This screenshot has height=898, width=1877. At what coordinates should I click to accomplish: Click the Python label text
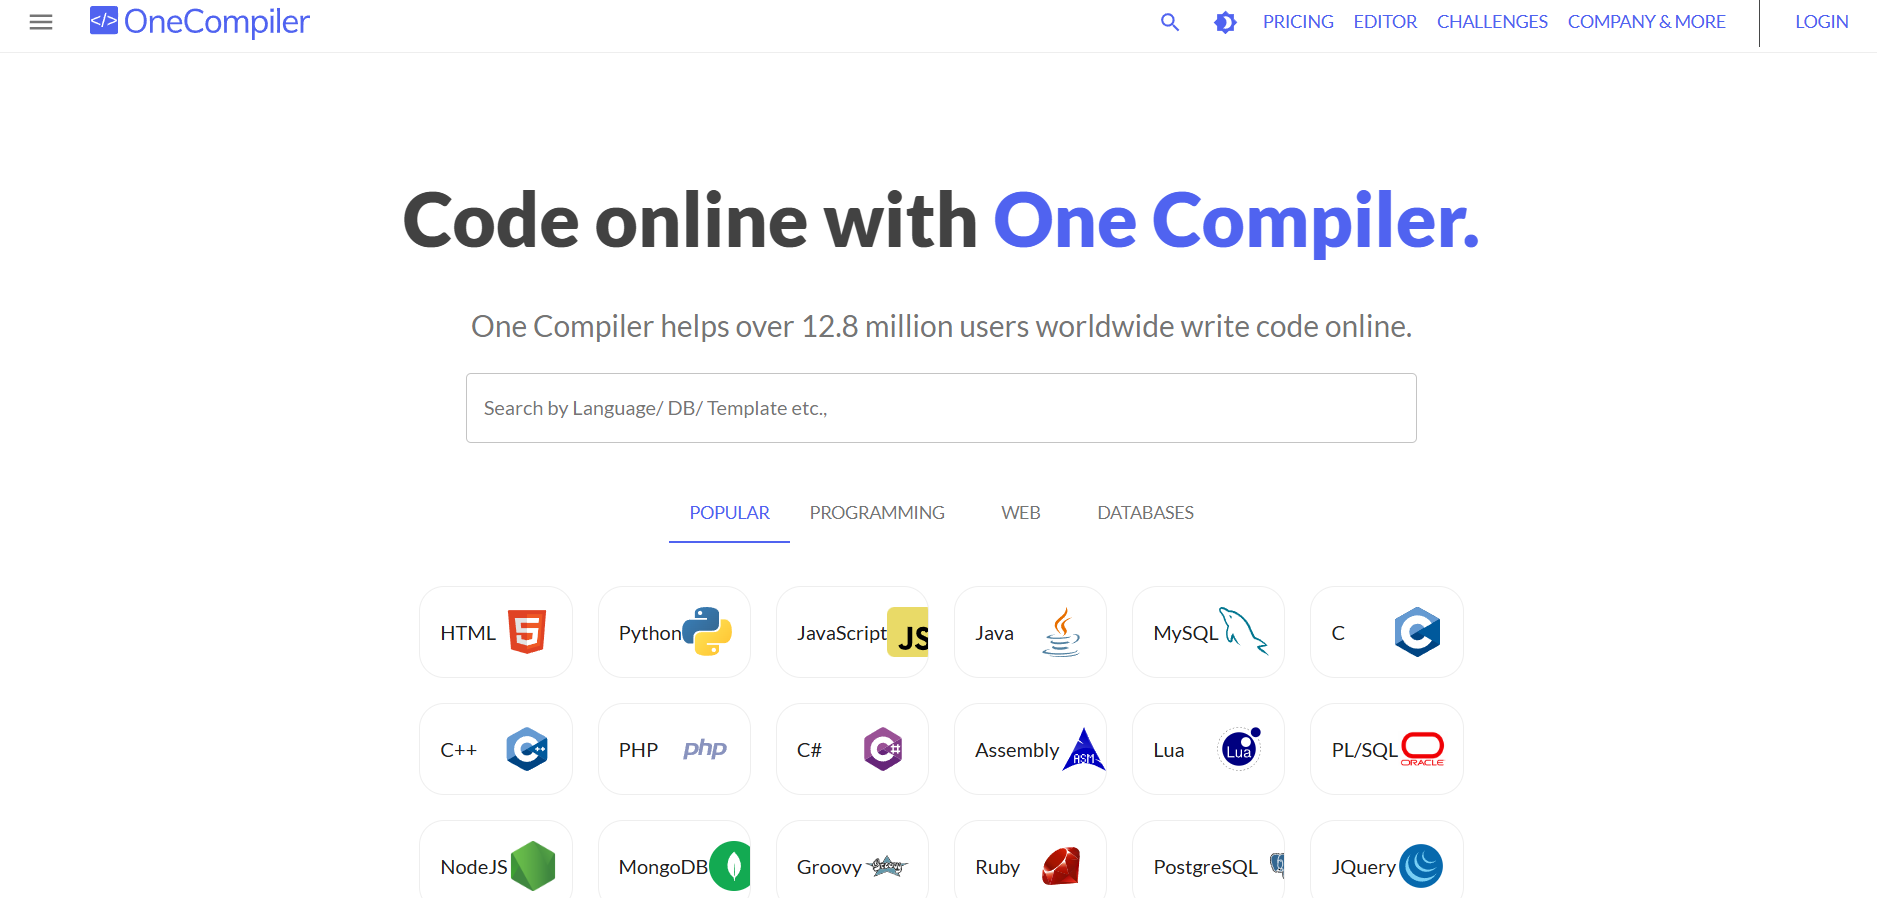[x=650, y=633]
